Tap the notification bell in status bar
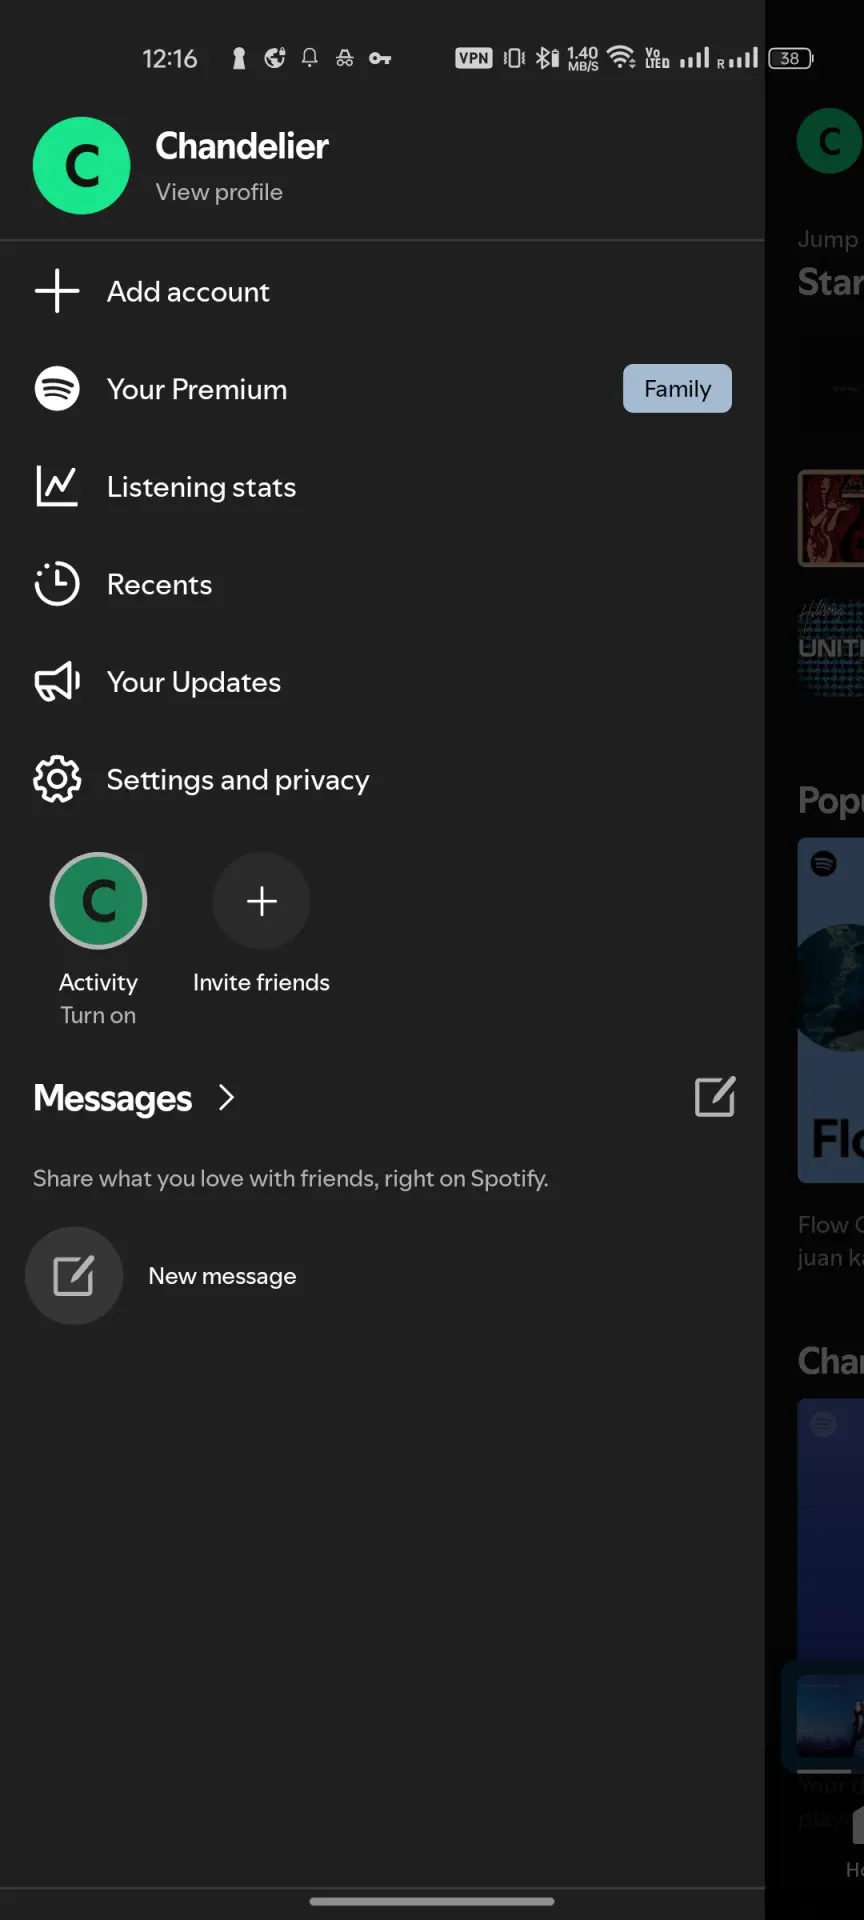 pyautogui.click(x=310, y=58)
